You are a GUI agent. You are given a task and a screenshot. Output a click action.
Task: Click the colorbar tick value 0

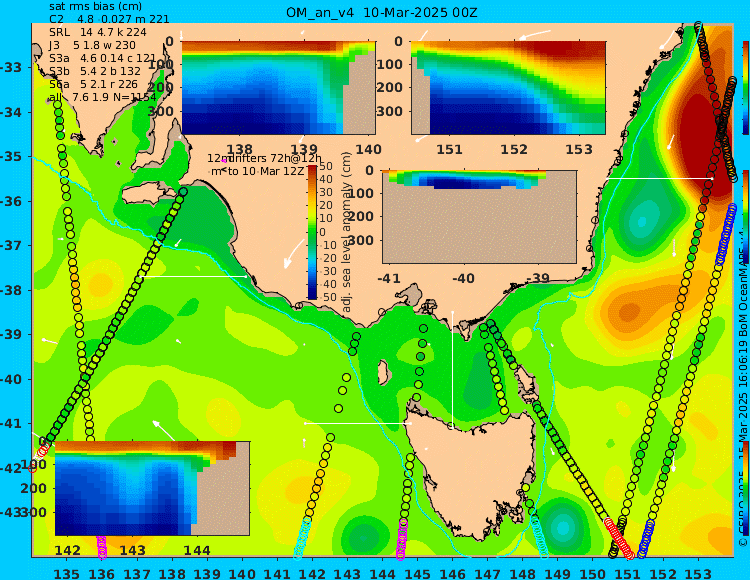(323, 232)
